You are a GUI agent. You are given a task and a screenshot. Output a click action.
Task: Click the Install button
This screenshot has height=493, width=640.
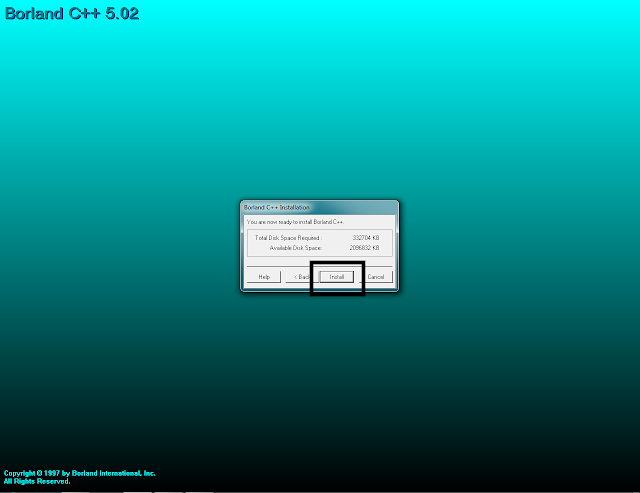pyautogui.click(x=337, y=277)
